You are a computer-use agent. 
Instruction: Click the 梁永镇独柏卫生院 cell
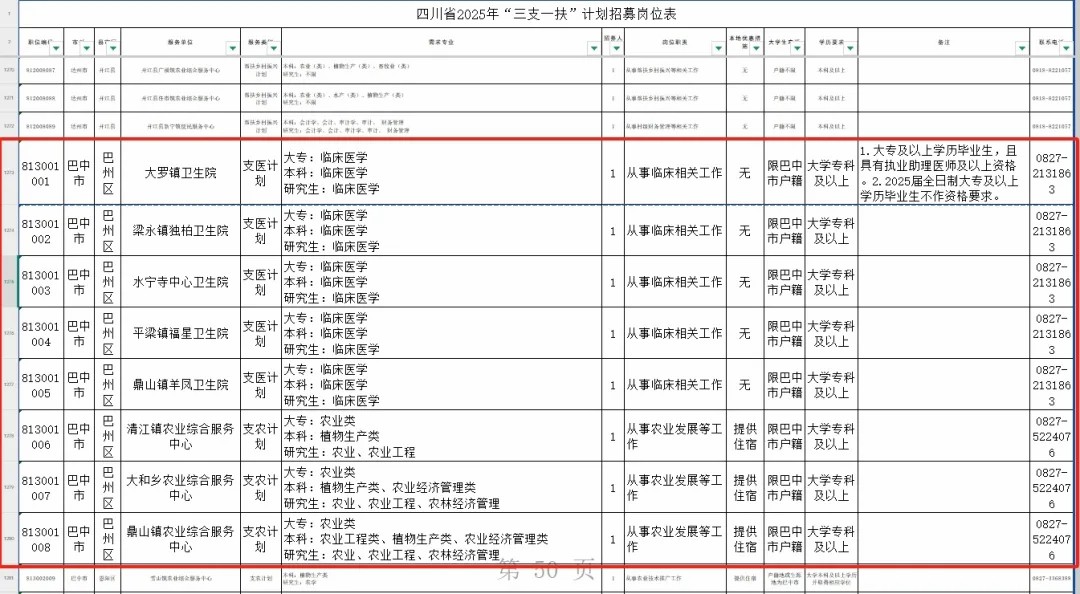pos(180,231)
